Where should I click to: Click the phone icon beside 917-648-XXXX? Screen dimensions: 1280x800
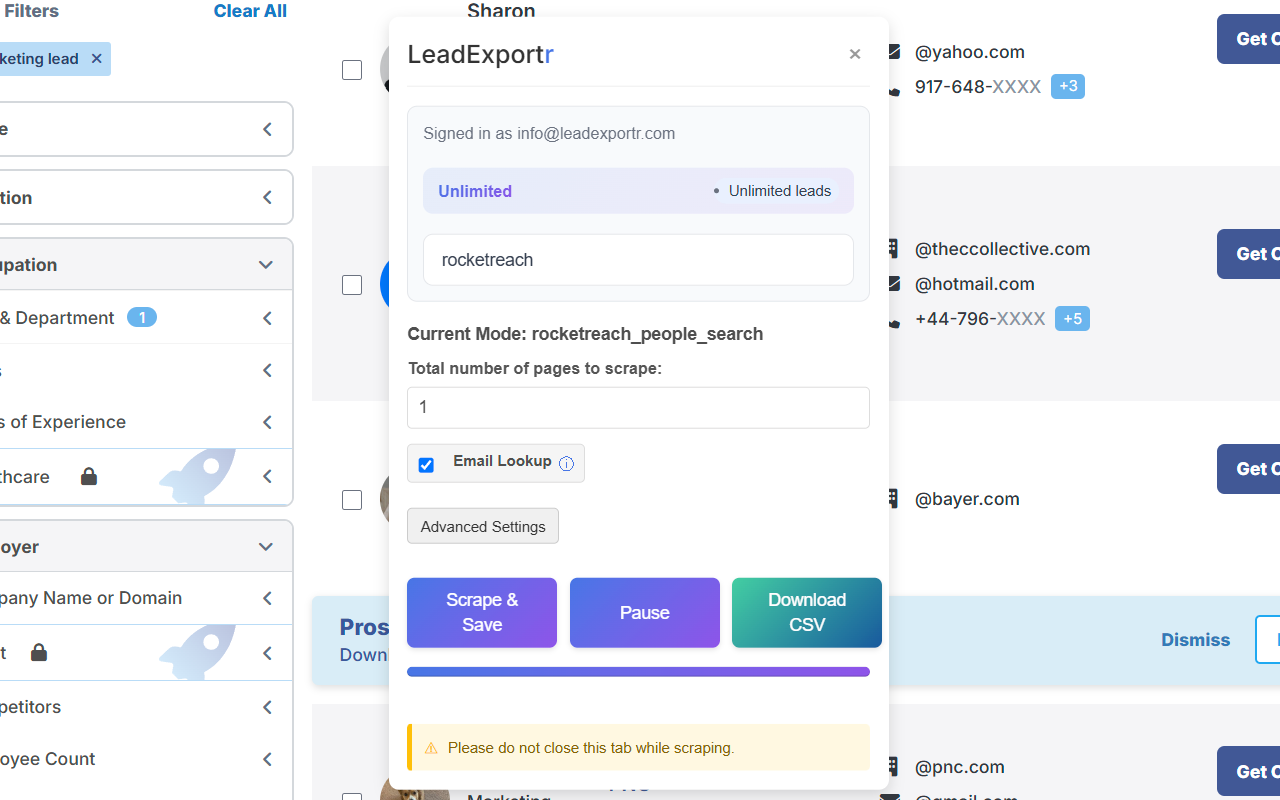tap(893, 89)
